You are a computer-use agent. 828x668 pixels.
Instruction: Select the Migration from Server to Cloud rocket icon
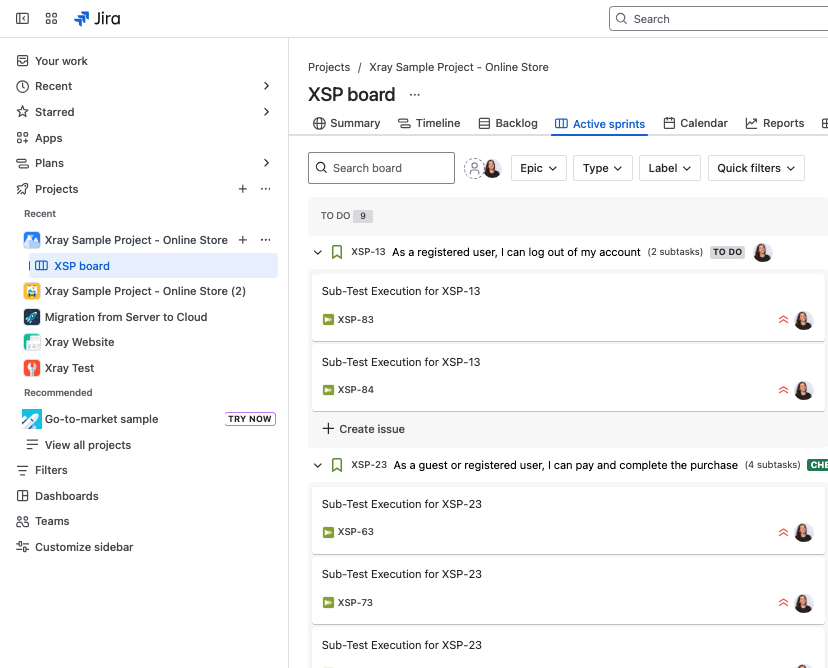32,317
